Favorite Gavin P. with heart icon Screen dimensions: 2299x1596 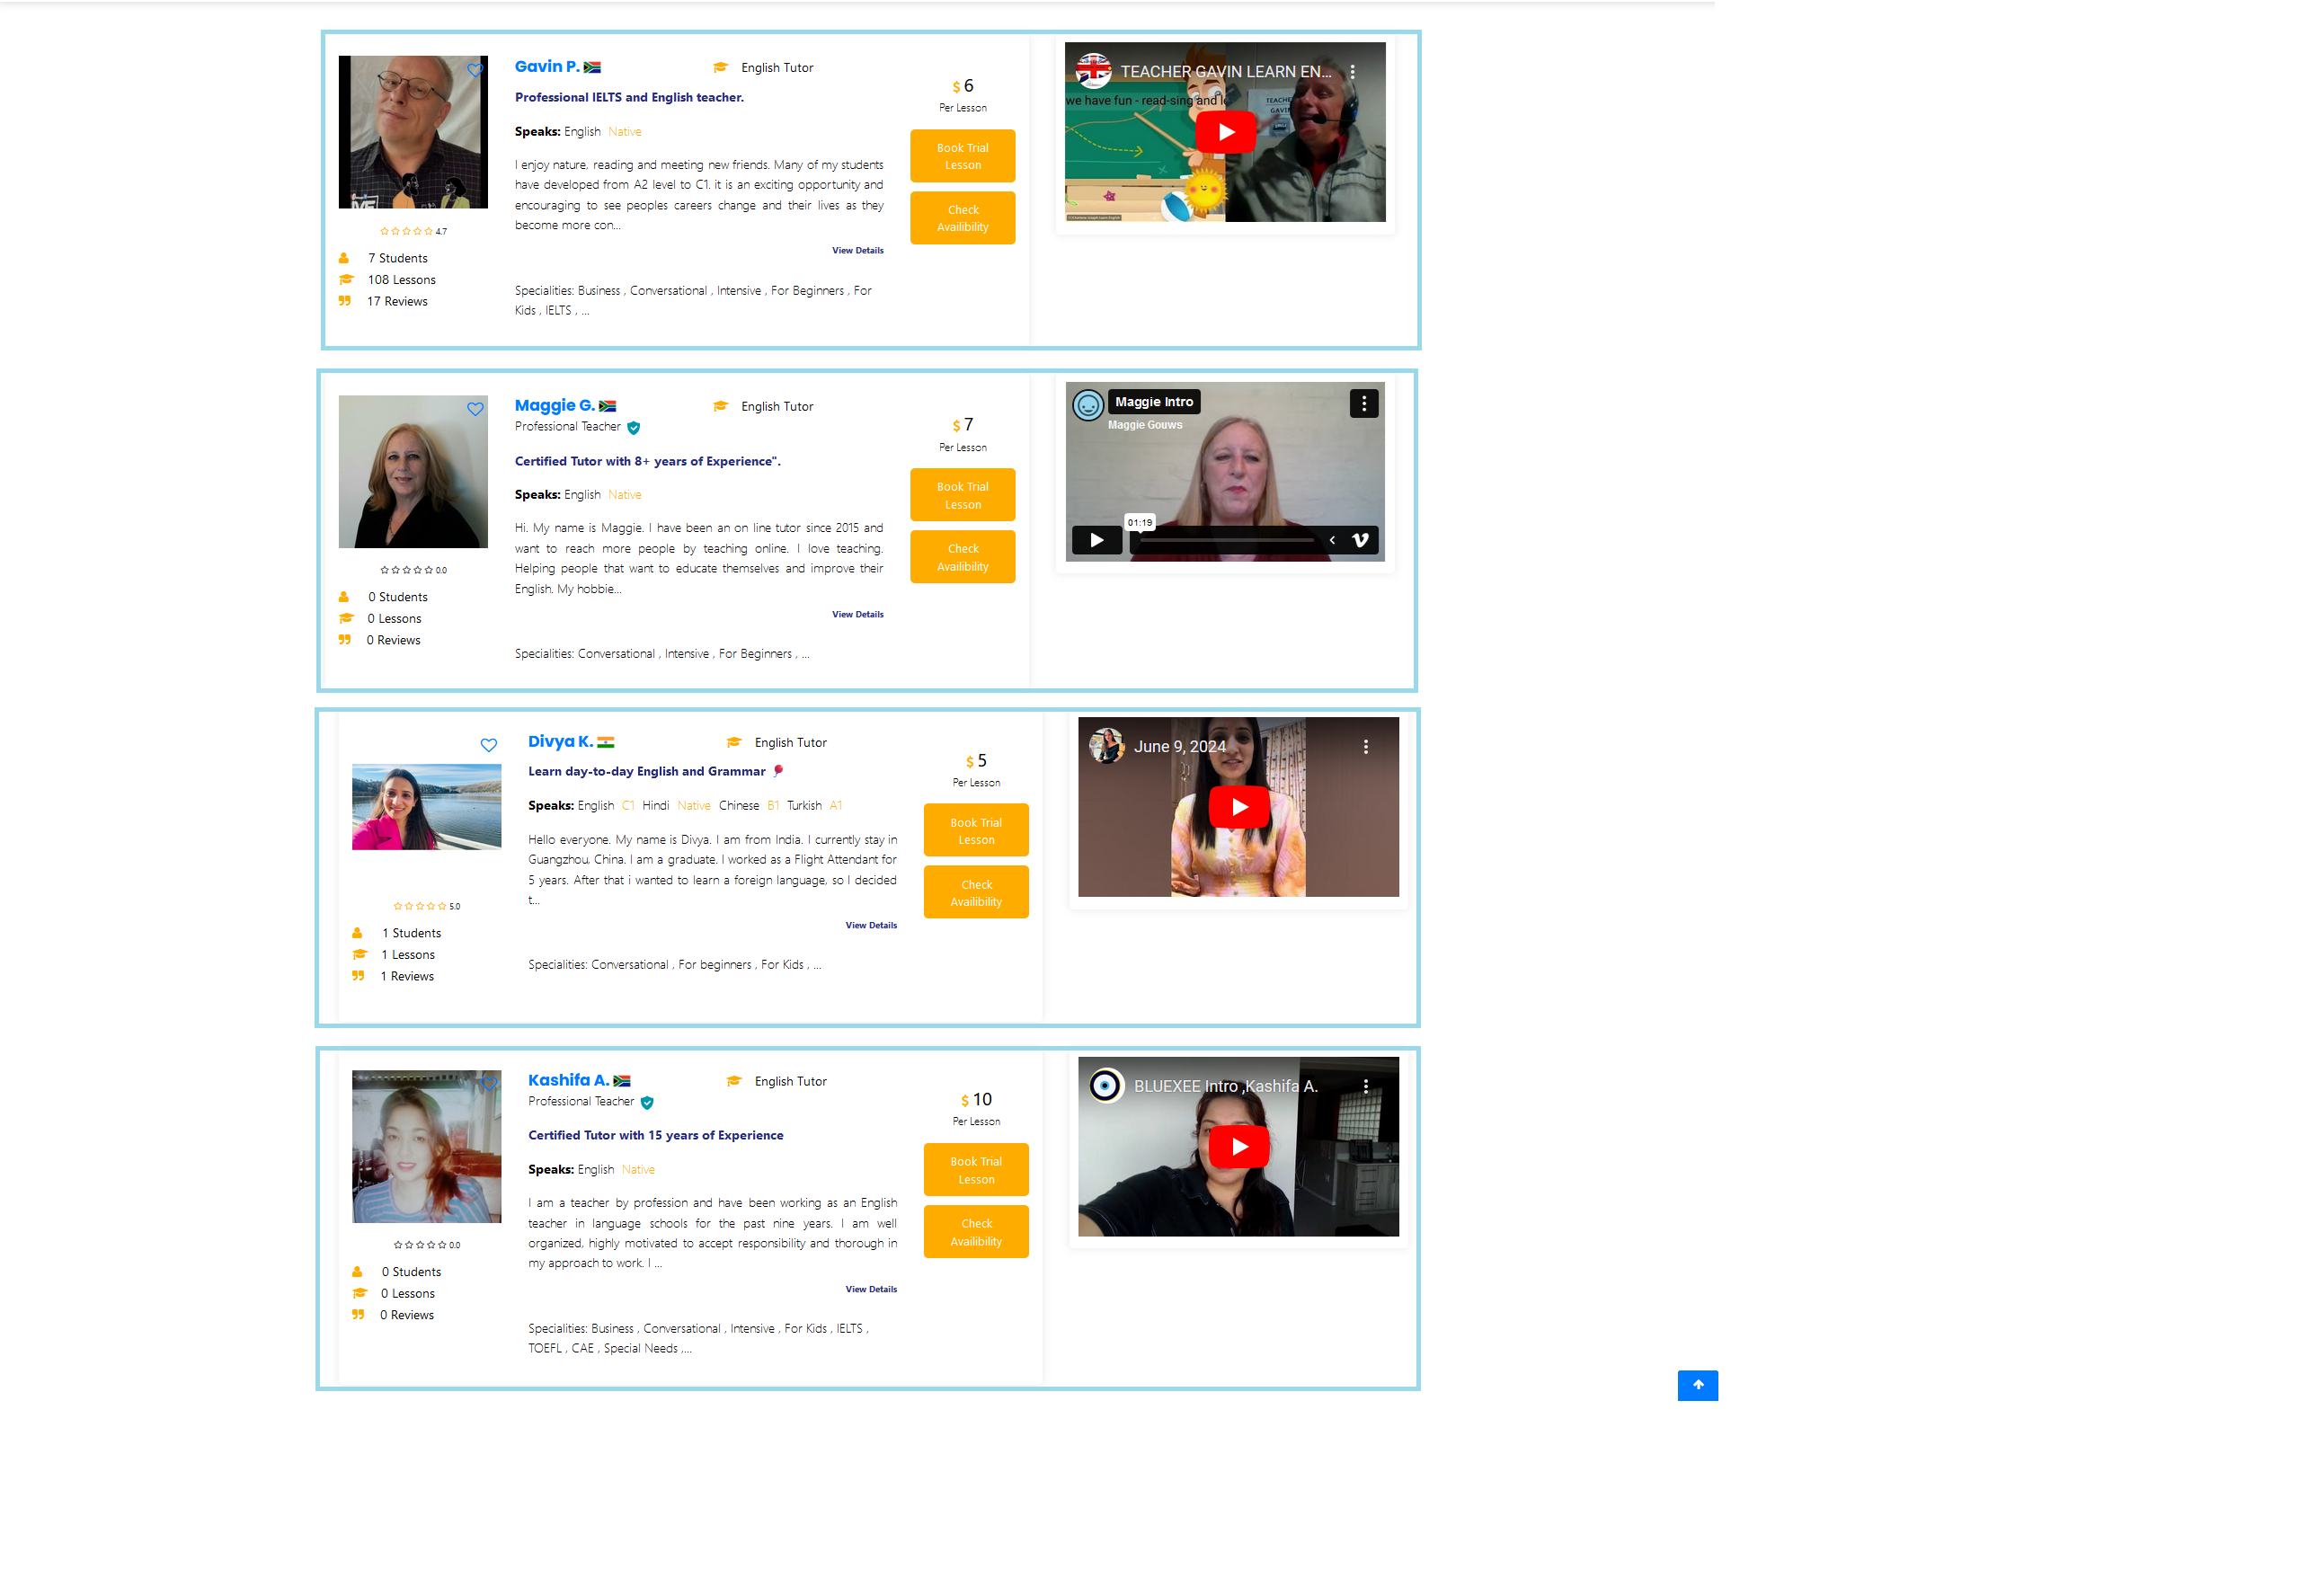(x=475, y=70)
